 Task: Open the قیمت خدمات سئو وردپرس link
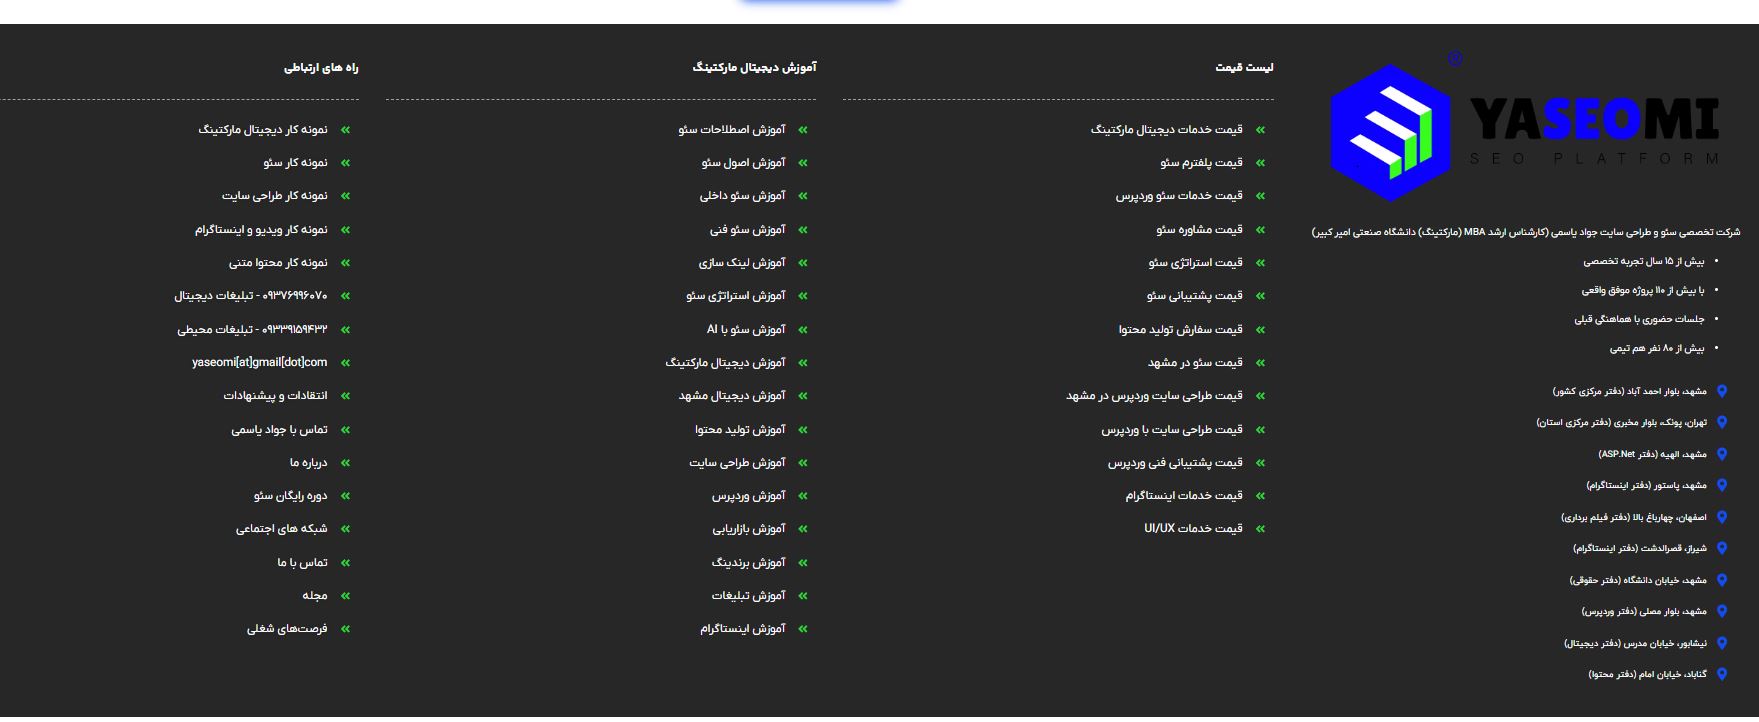pyautogui.click(x=1179, y=196)
